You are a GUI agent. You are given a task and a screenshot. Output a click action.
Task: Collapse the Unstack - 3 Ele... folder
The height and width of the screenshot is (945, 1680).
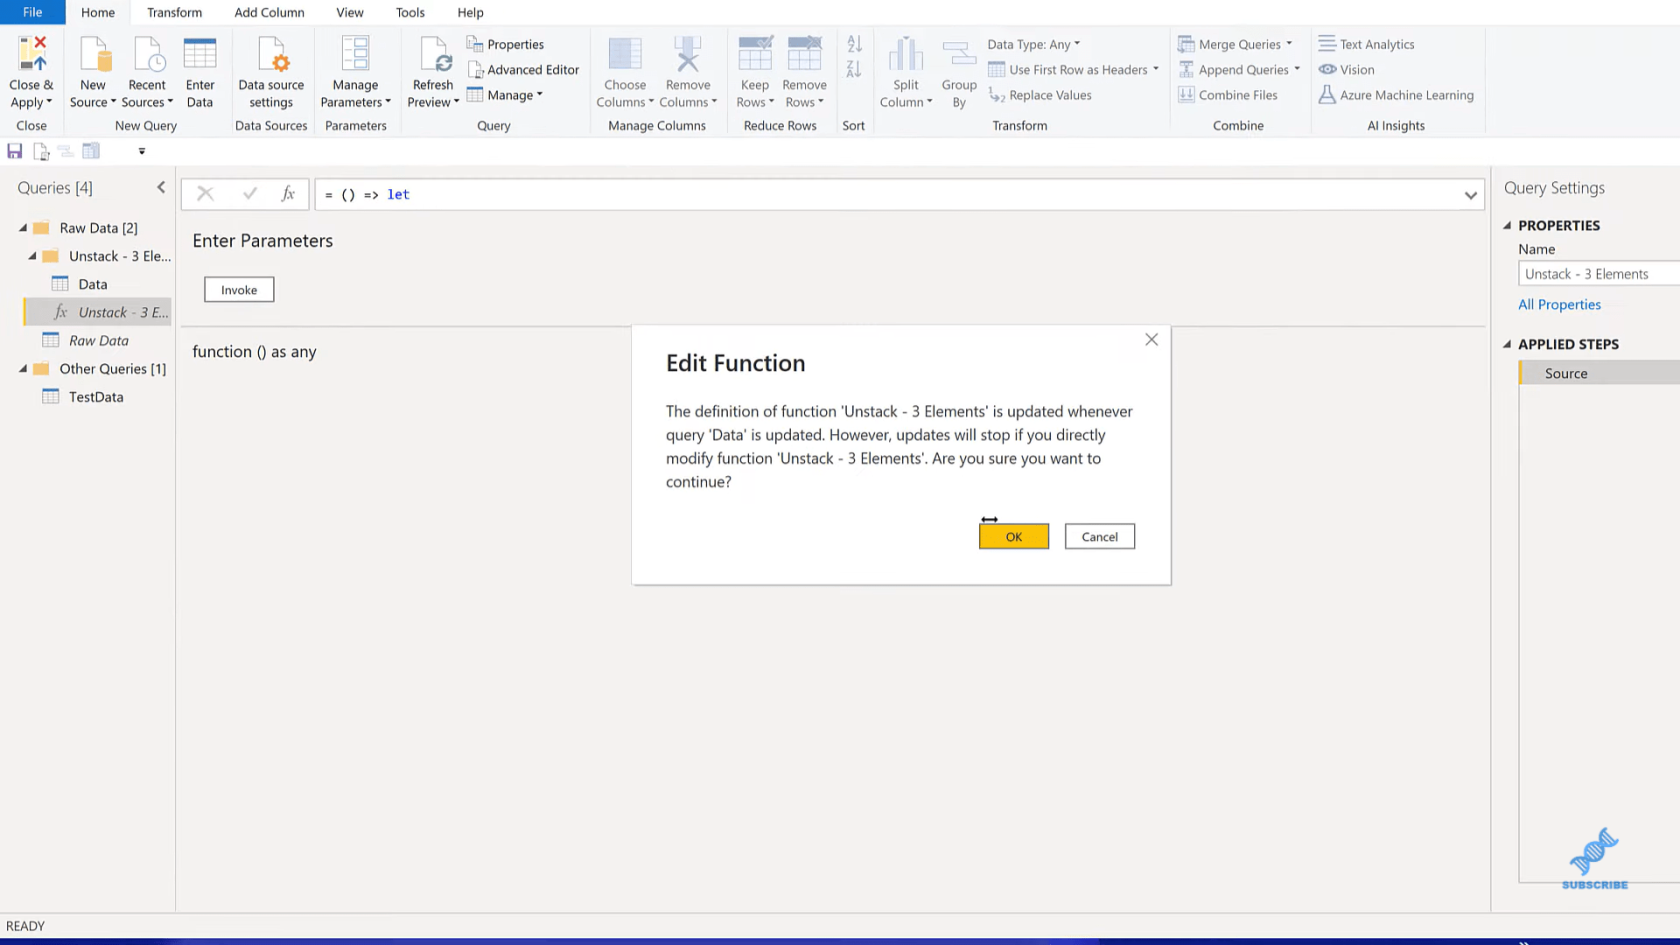pyautogui.click(x=33, y=256)
